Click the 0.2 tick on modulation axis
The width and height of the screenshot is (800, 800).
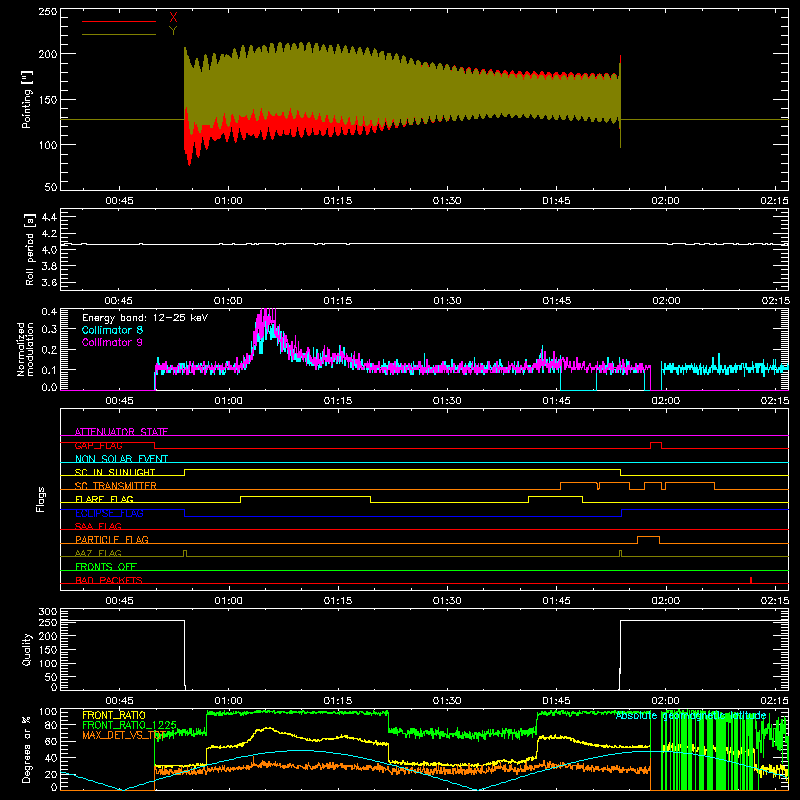click(49, 349)
